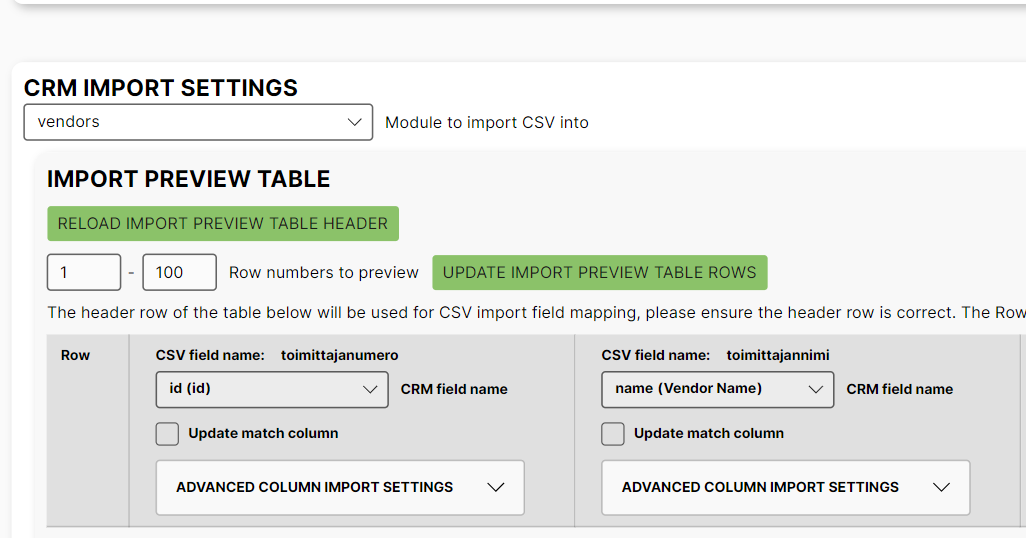The height and width of the screenshot is (538, 1026).
Task: Click 'CRM field name' label beside id dropdown
Action: click(x=454, y=389)
